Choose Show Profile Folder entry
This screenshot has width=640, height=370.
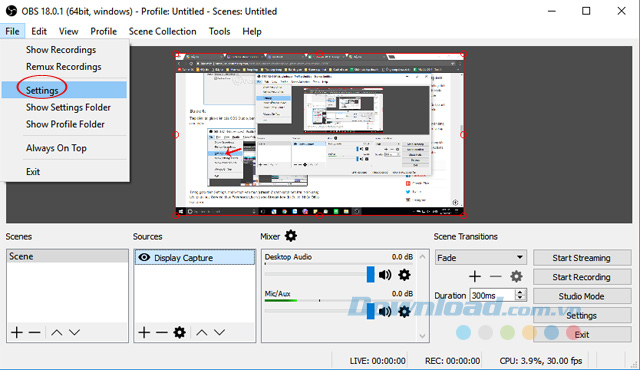[64, 124]
